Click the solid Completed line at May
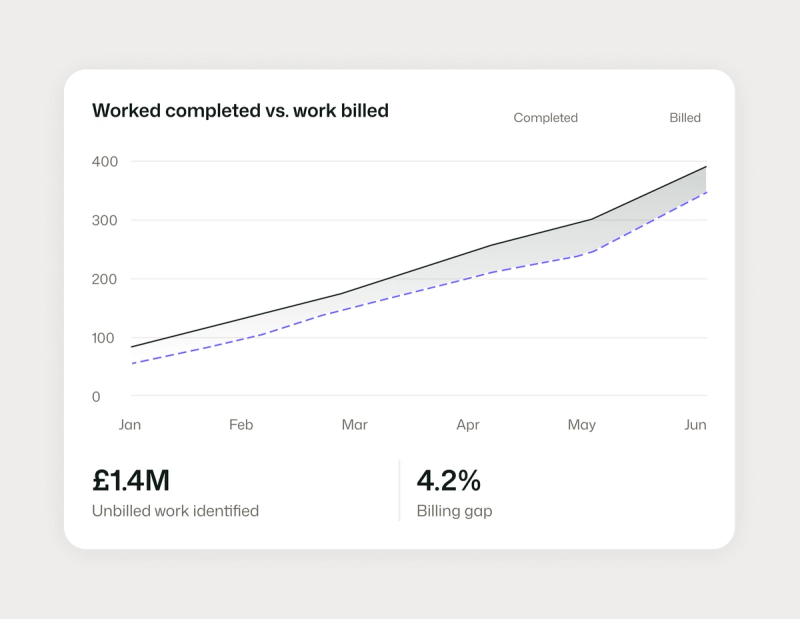800x619 pixels. pos(592,219)
